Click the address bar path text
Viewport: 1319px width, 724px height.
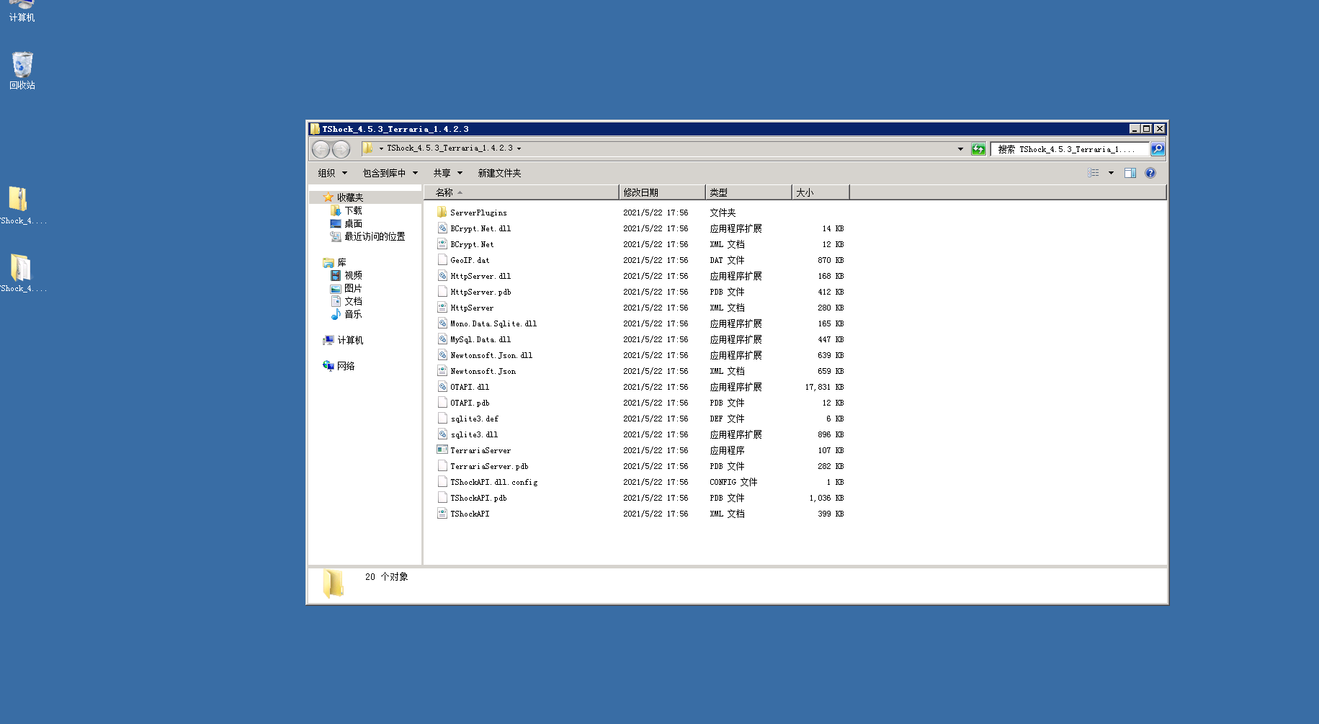coord(449,148)
